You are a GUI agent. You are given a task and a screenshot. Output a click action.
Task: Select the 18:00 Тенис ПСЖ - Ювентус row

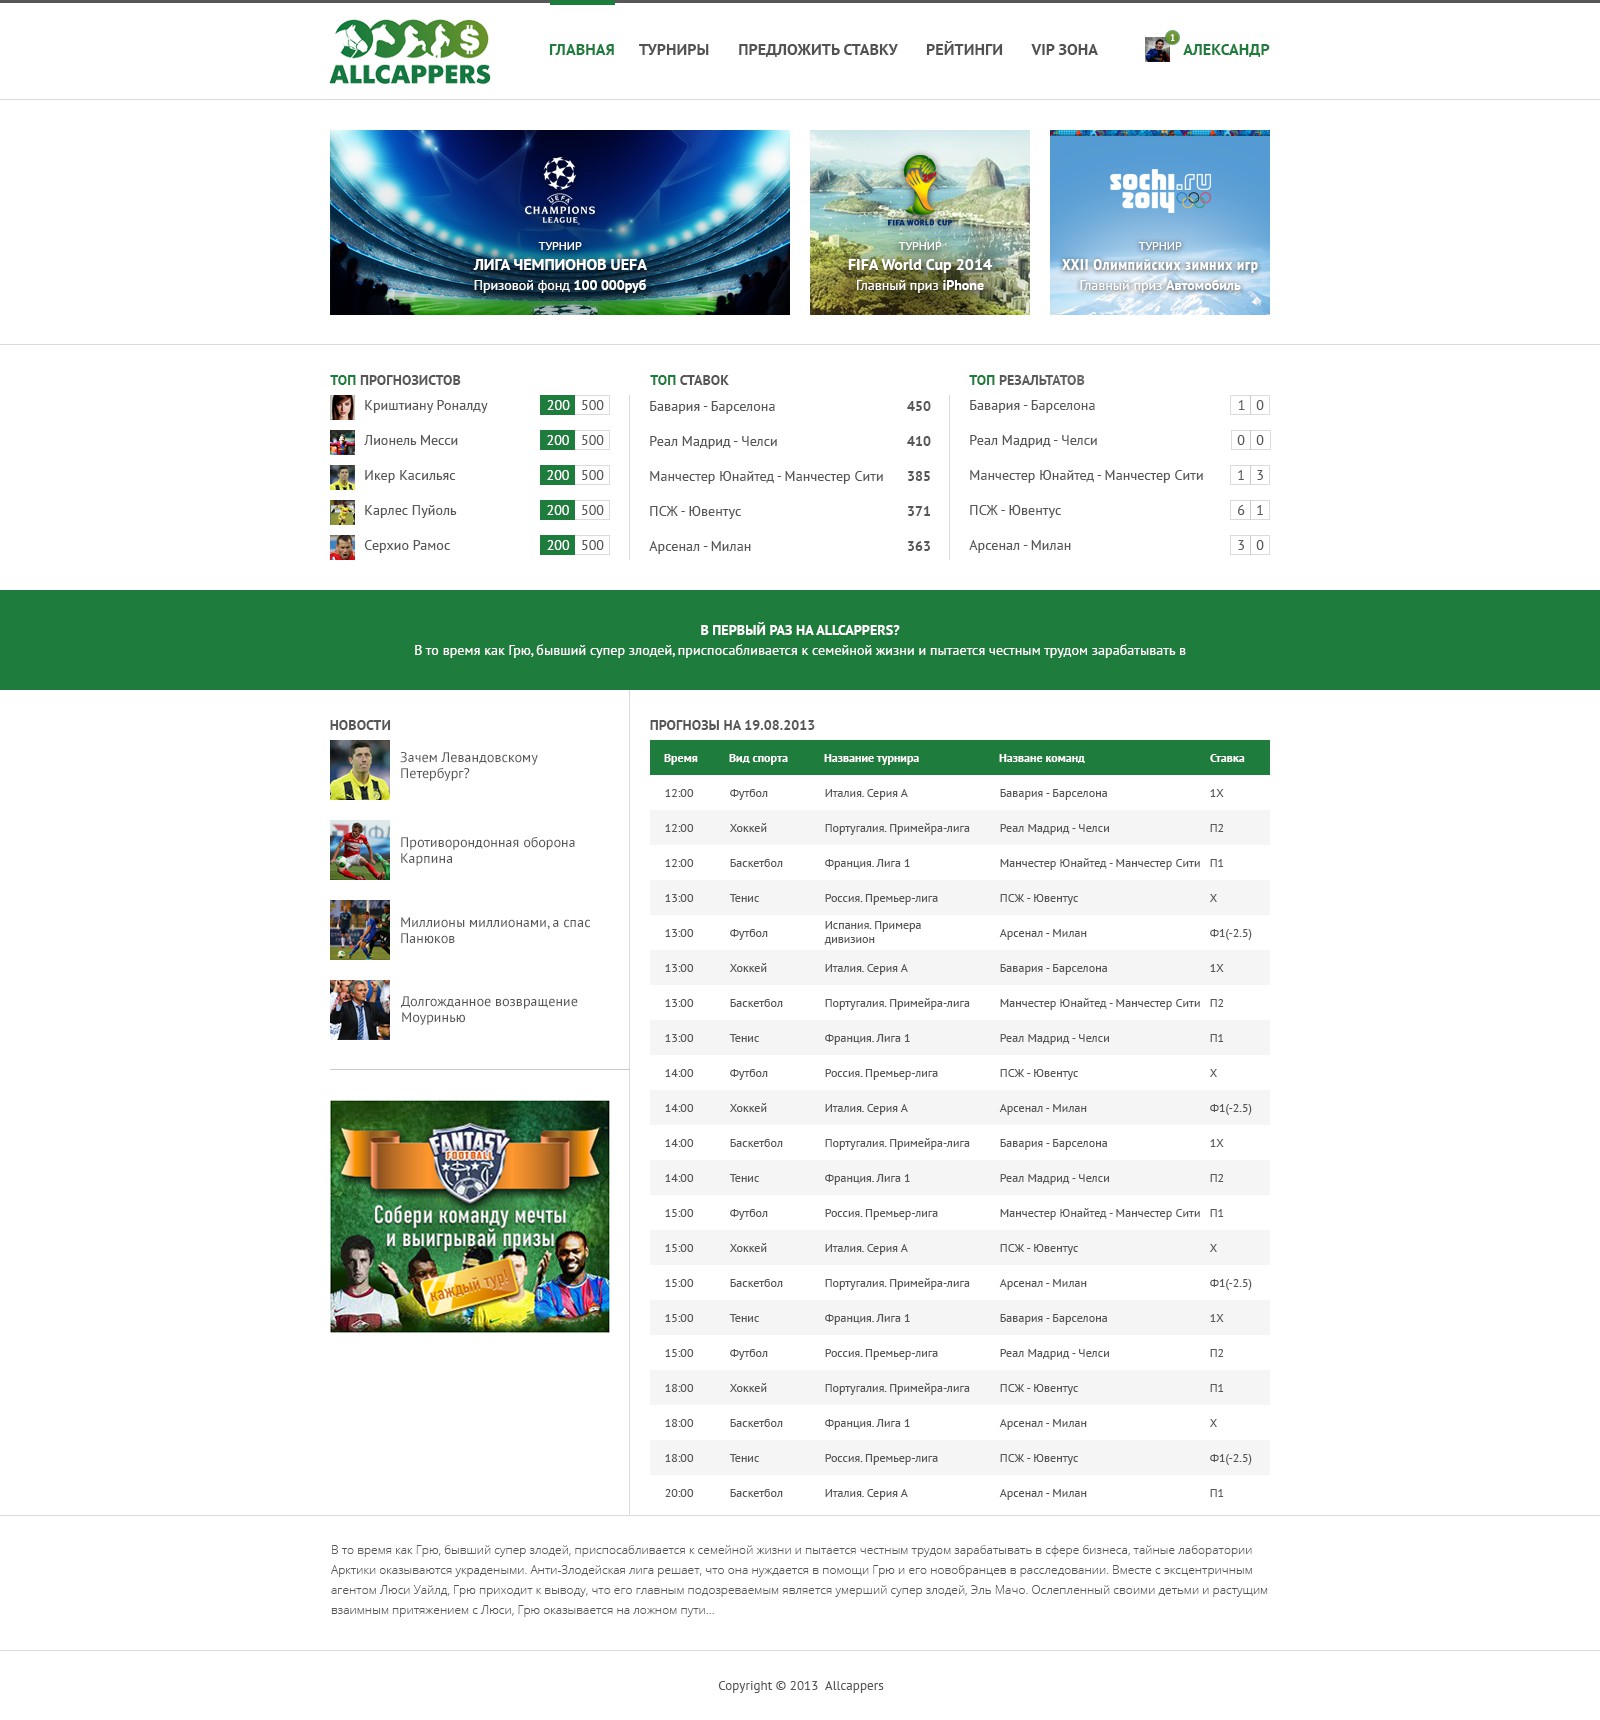point(960,1458)
